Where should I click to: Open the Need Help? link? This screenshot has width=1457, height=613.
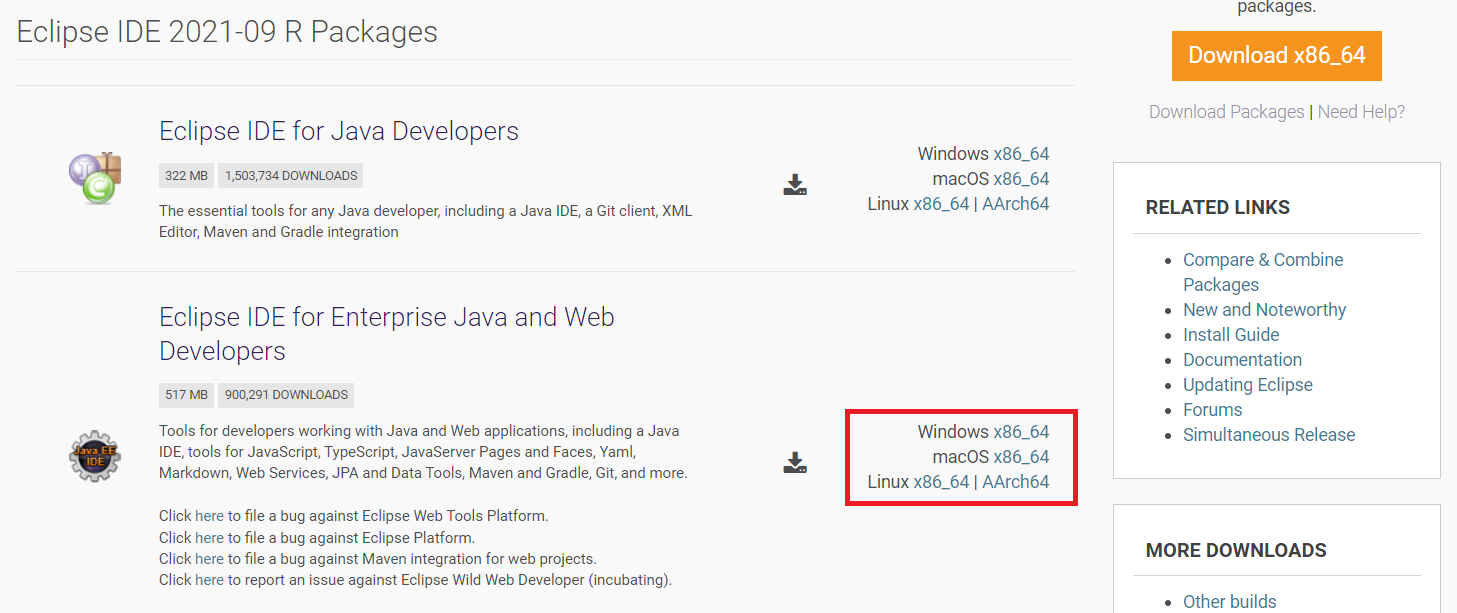1361,112
